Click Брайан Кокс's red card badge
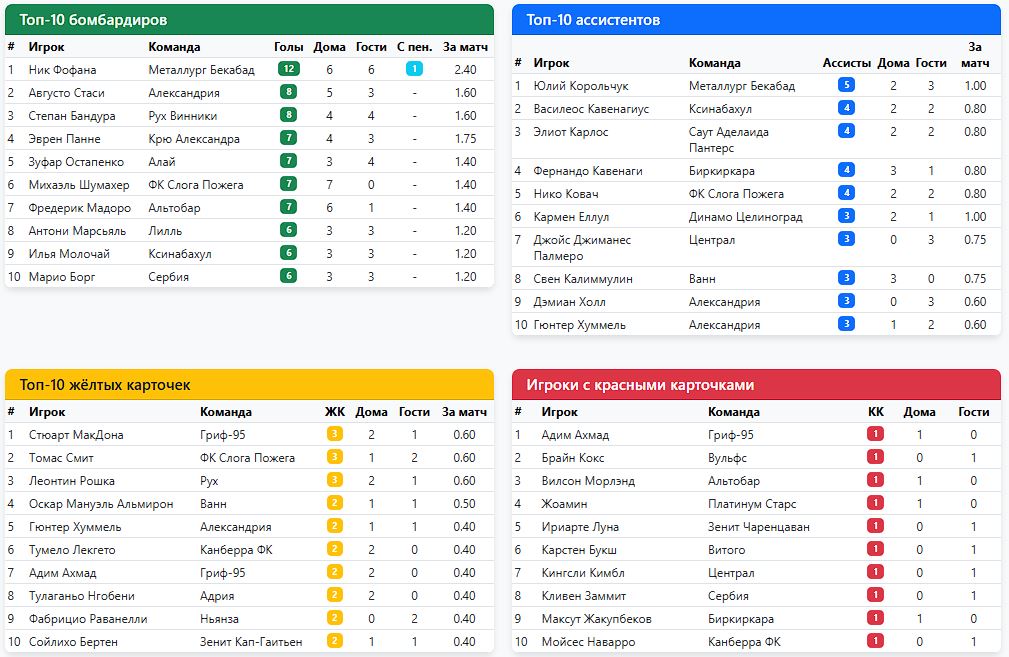The image size is (1009, 657). click(x=875, y=457)
